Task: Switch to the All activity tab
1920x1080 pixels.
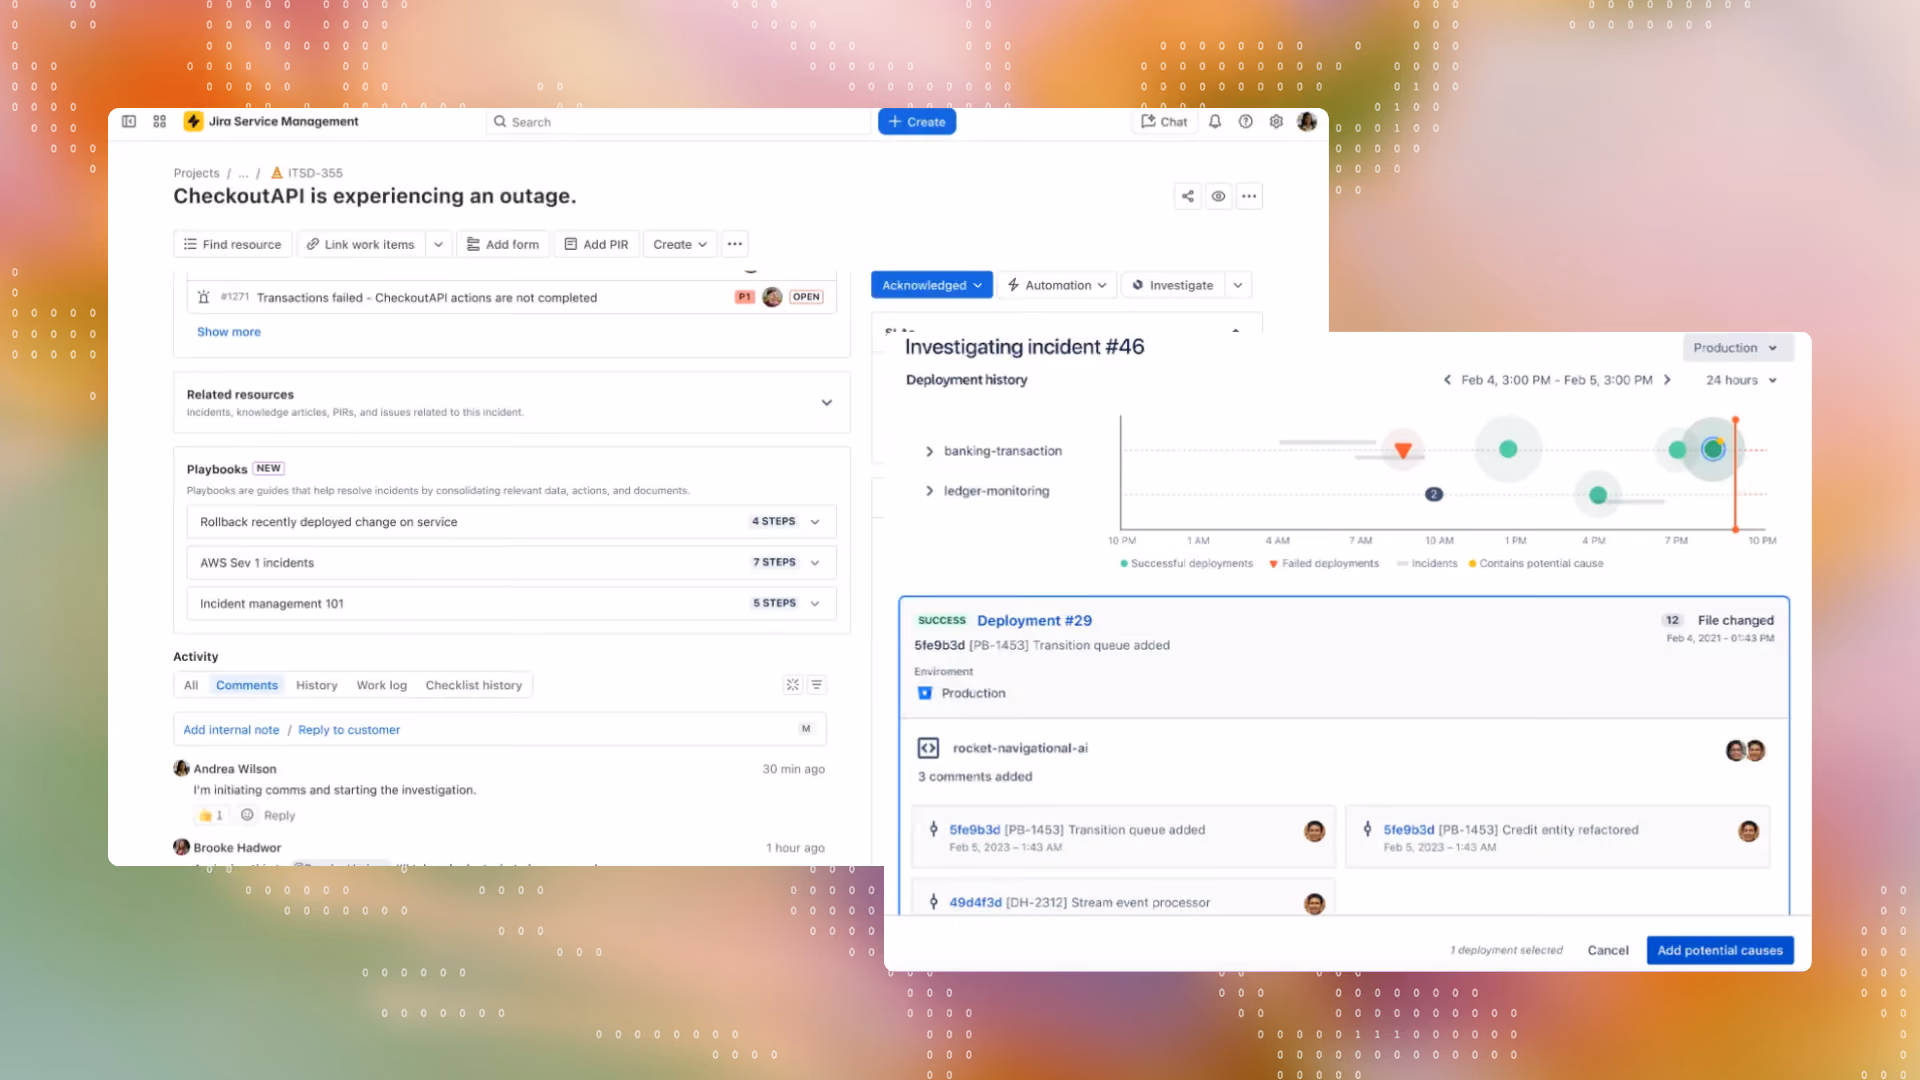Action: coord(191,685)
